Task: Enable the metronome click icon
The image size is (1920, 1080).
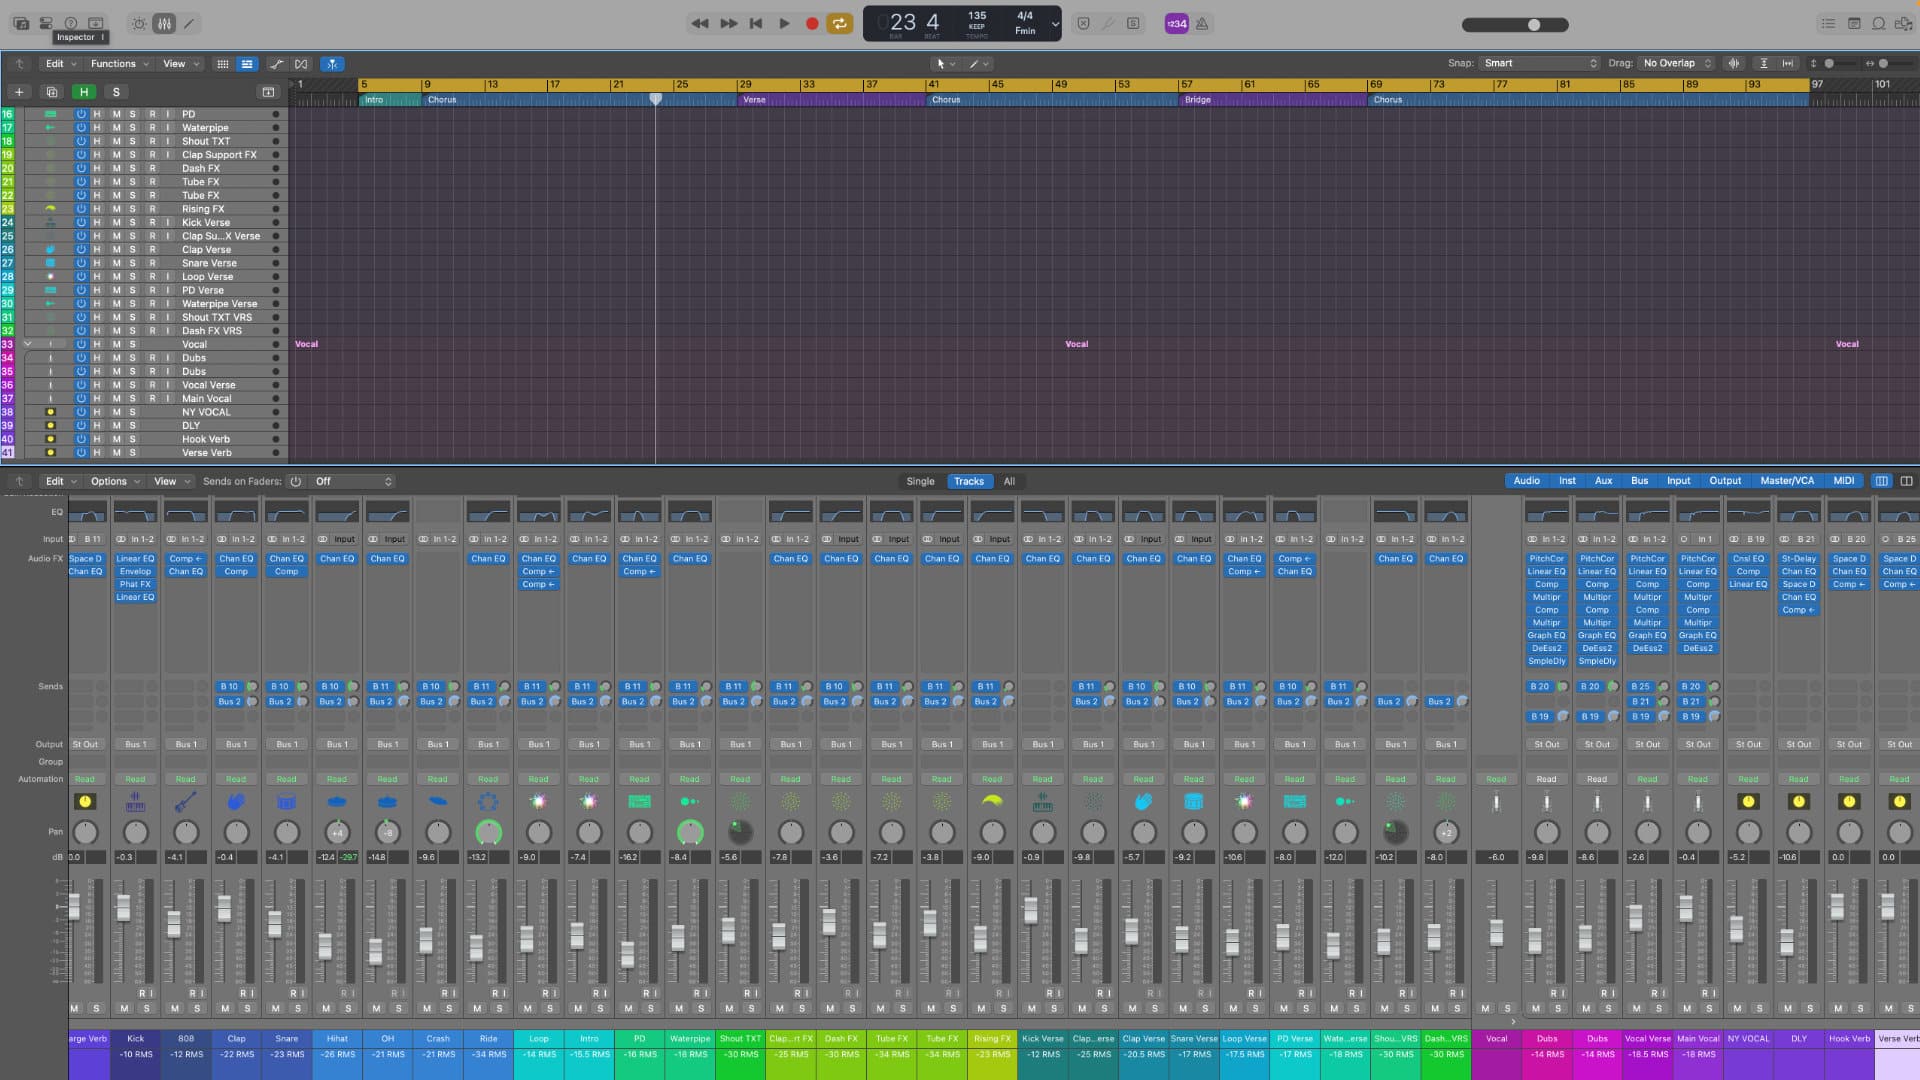Action: click(1202, 23)
